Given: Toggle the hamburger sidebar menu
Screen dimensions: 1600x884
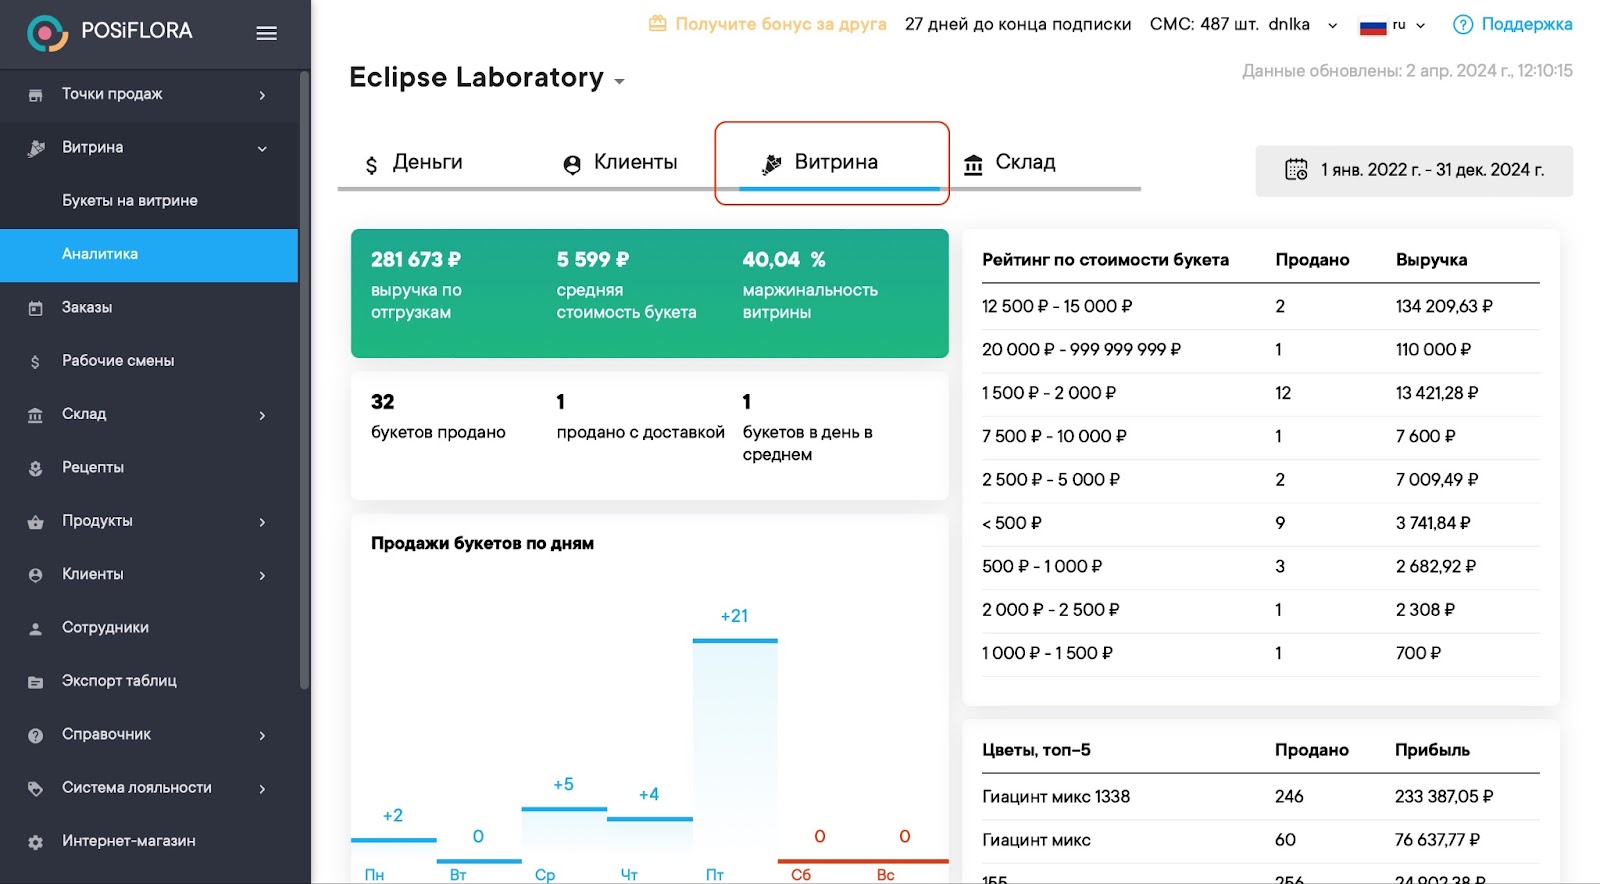Looking at the screenshot, I should tap(266, 33).
